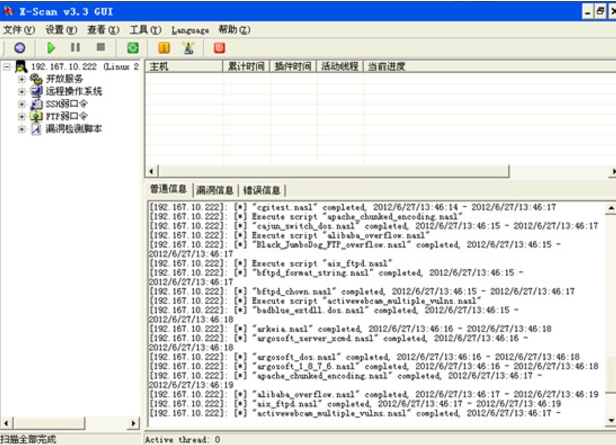
Task: Minimize the X-Scan window
Action: (587, 12)
